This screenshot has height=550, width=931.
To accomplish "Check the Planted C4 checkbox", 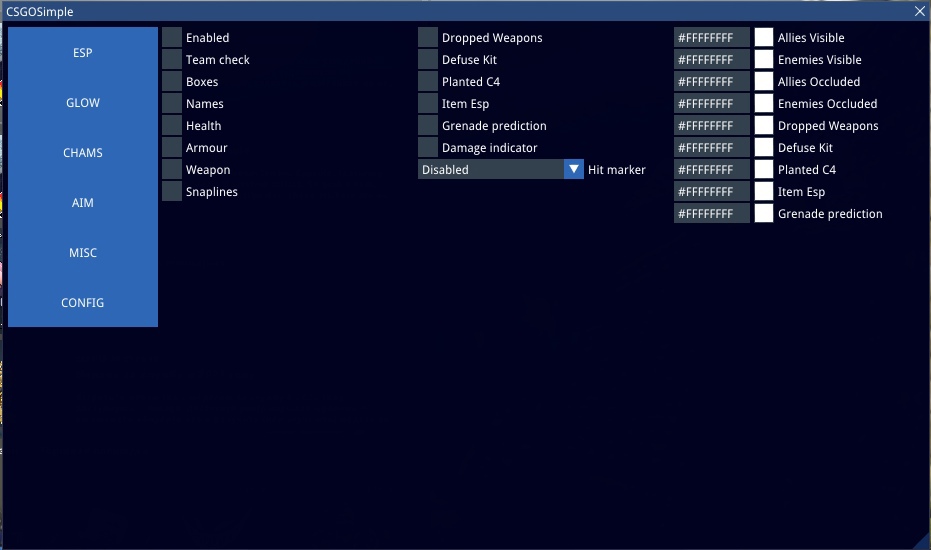I will pyautogui.click(x=428, y=81).
